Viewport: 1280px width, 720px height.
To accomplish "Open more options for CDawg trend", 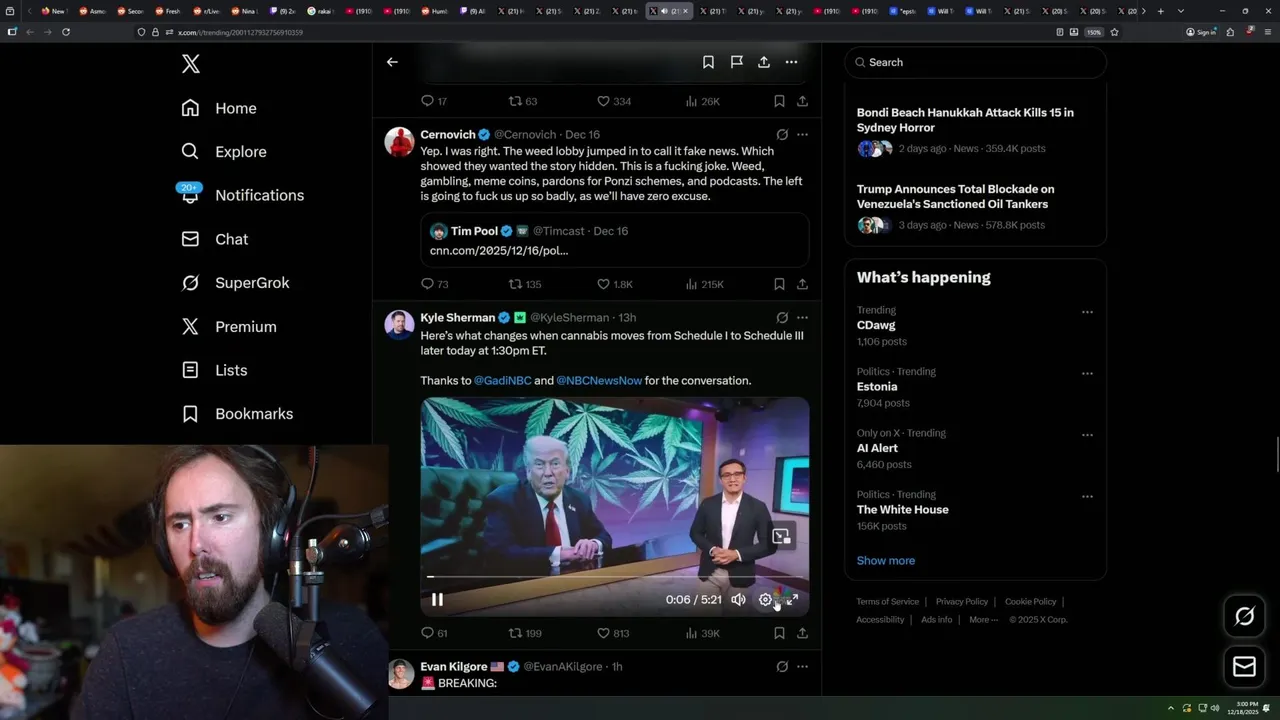I will coord(1087,312).
